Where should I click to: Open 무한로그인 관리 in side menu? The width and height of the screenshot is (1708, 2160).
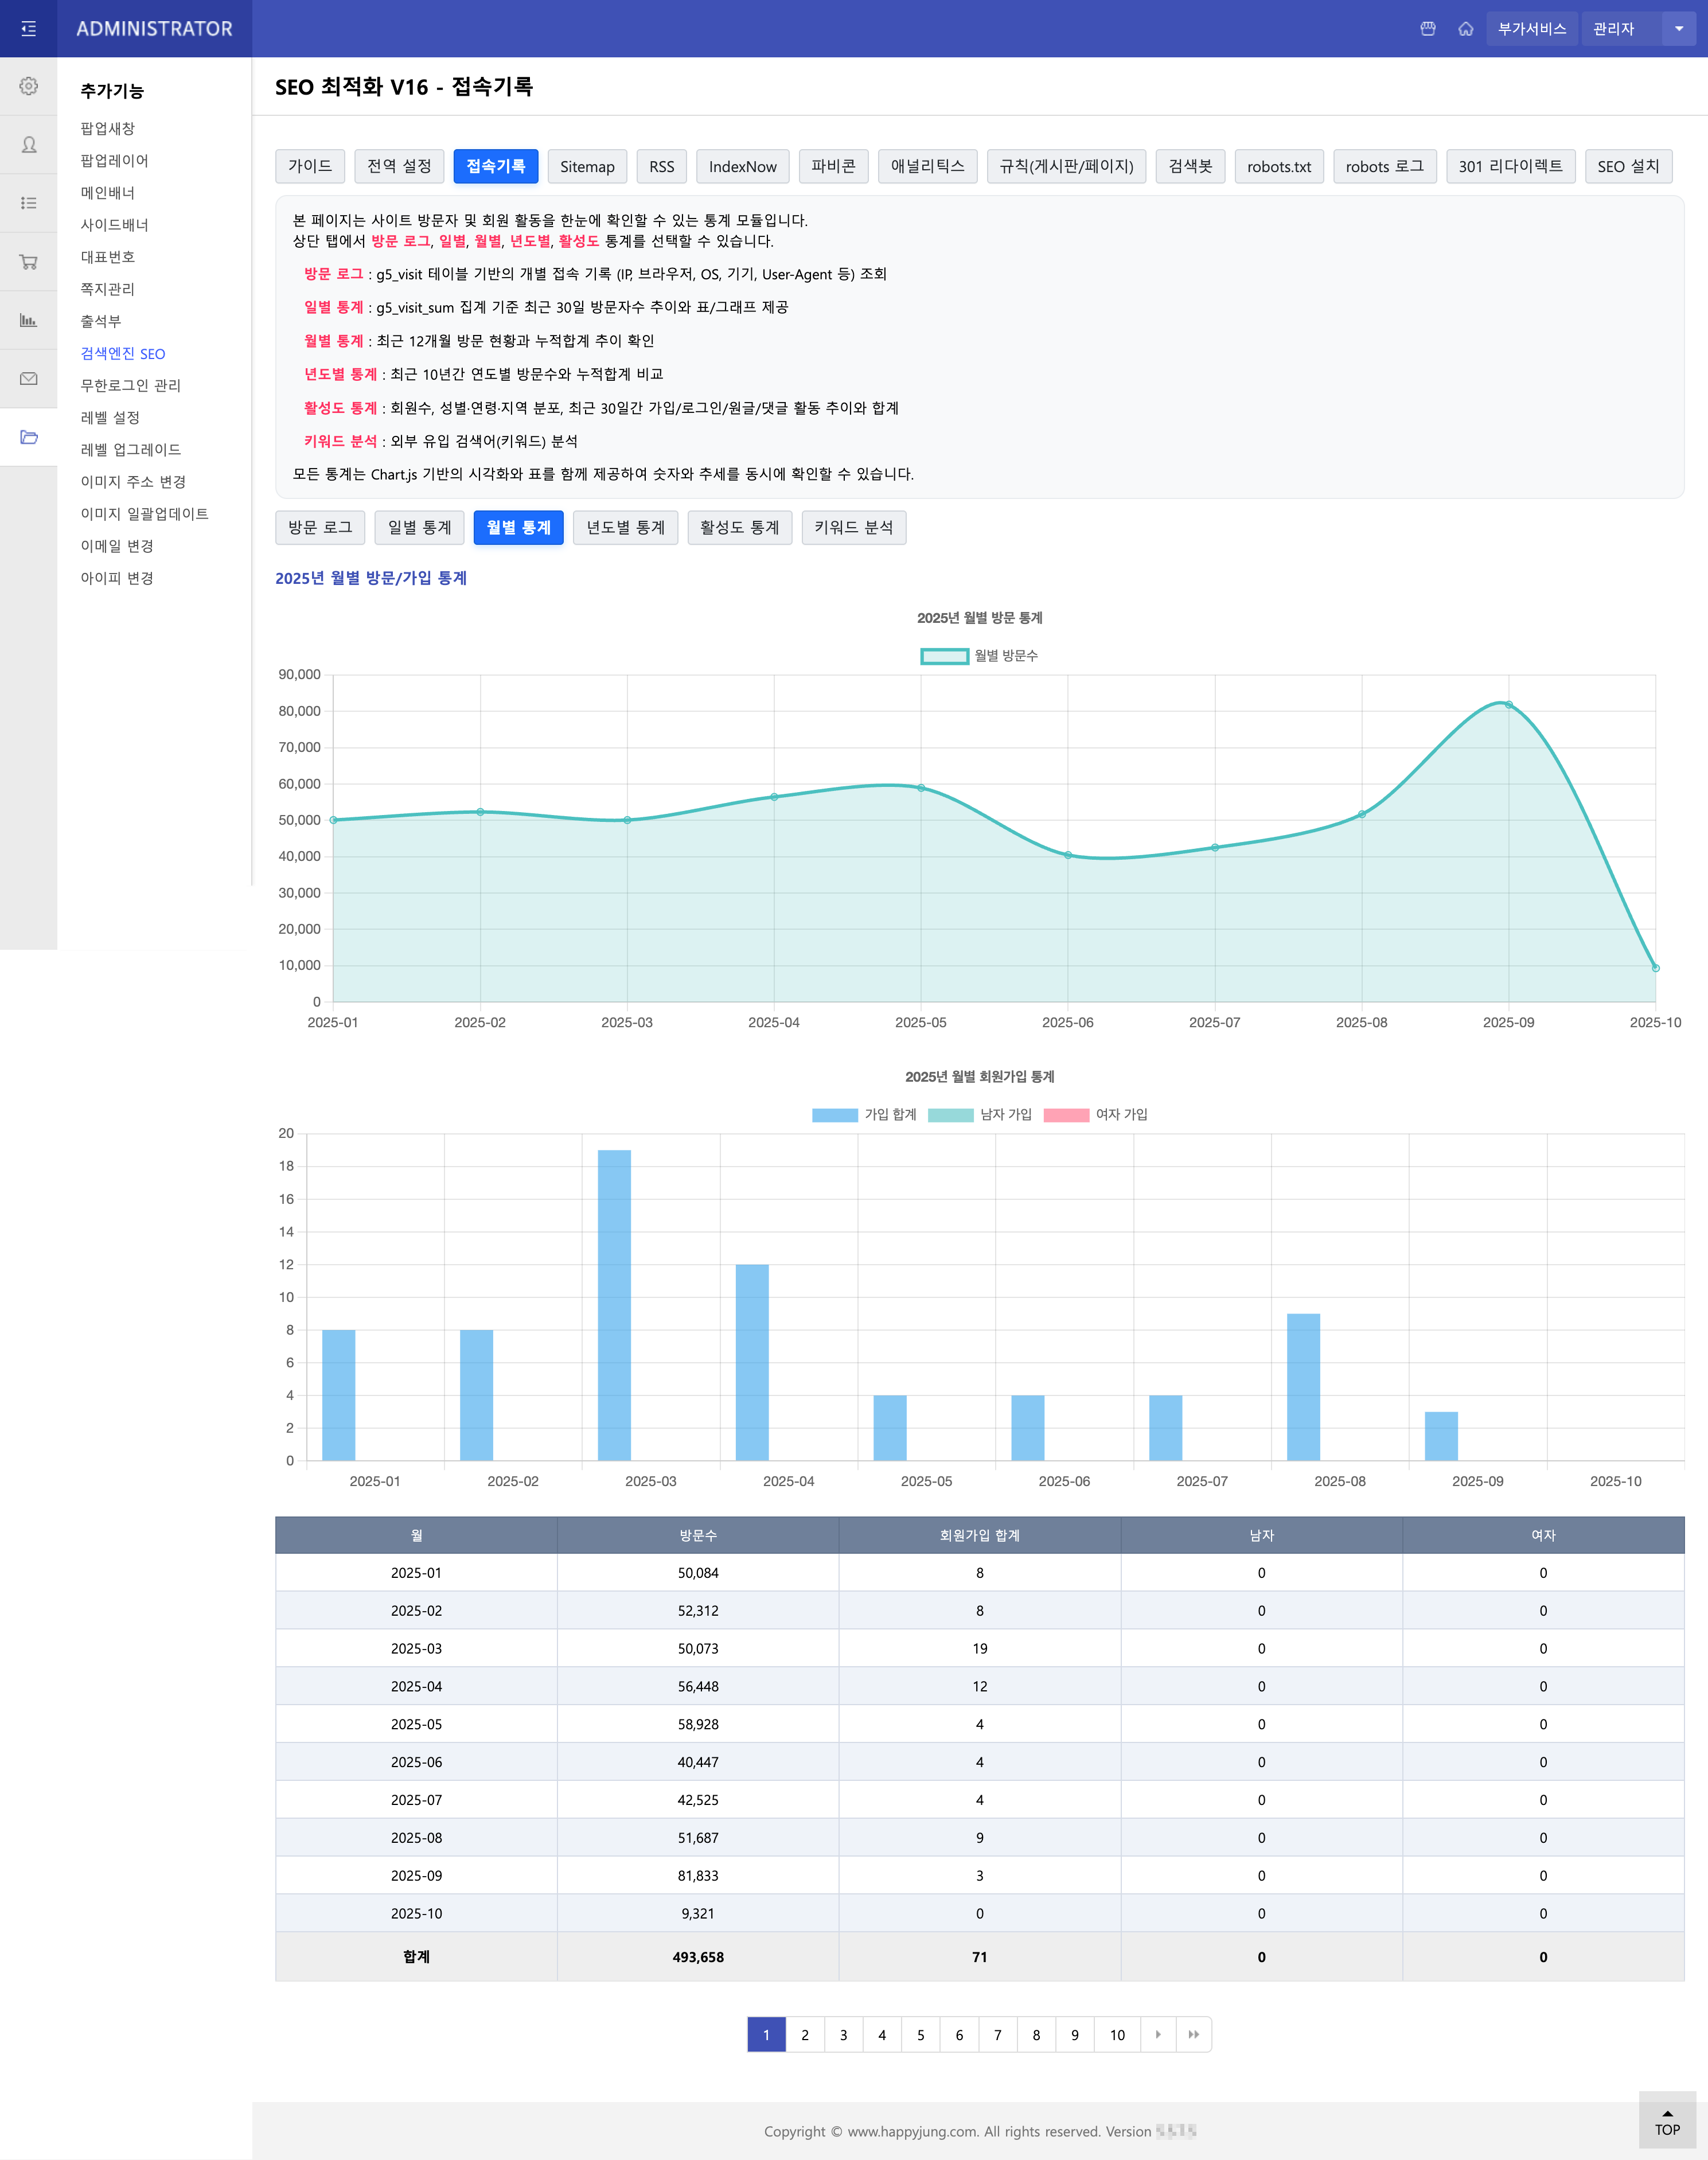[x=131, y=386]
